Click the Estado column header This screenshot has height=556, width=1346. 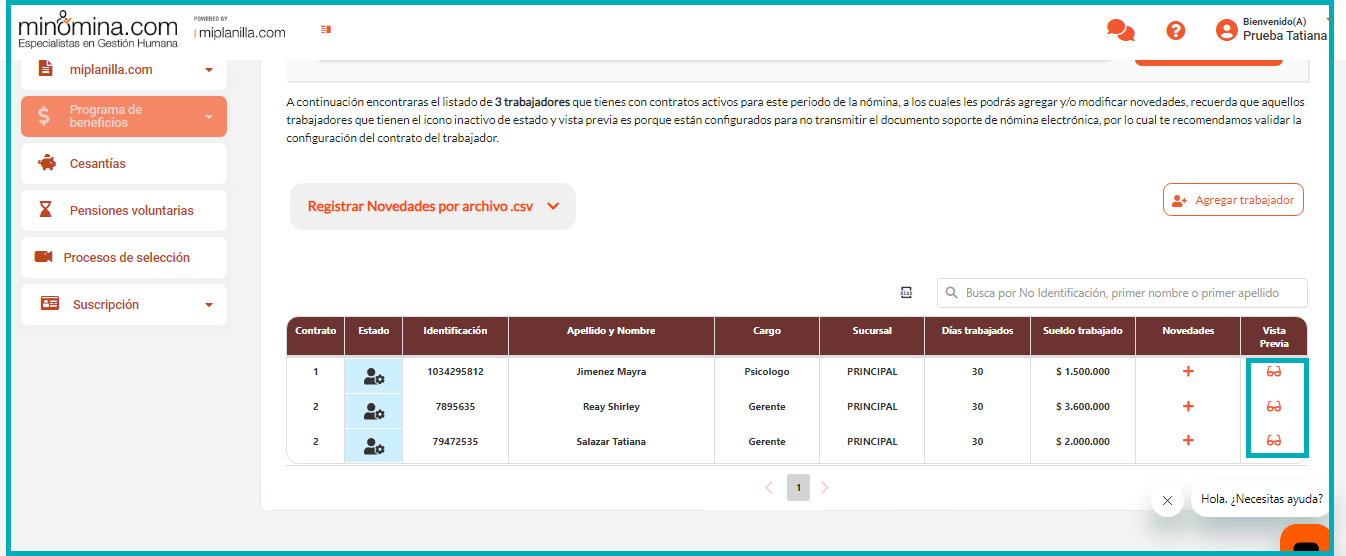coord(374,336)
